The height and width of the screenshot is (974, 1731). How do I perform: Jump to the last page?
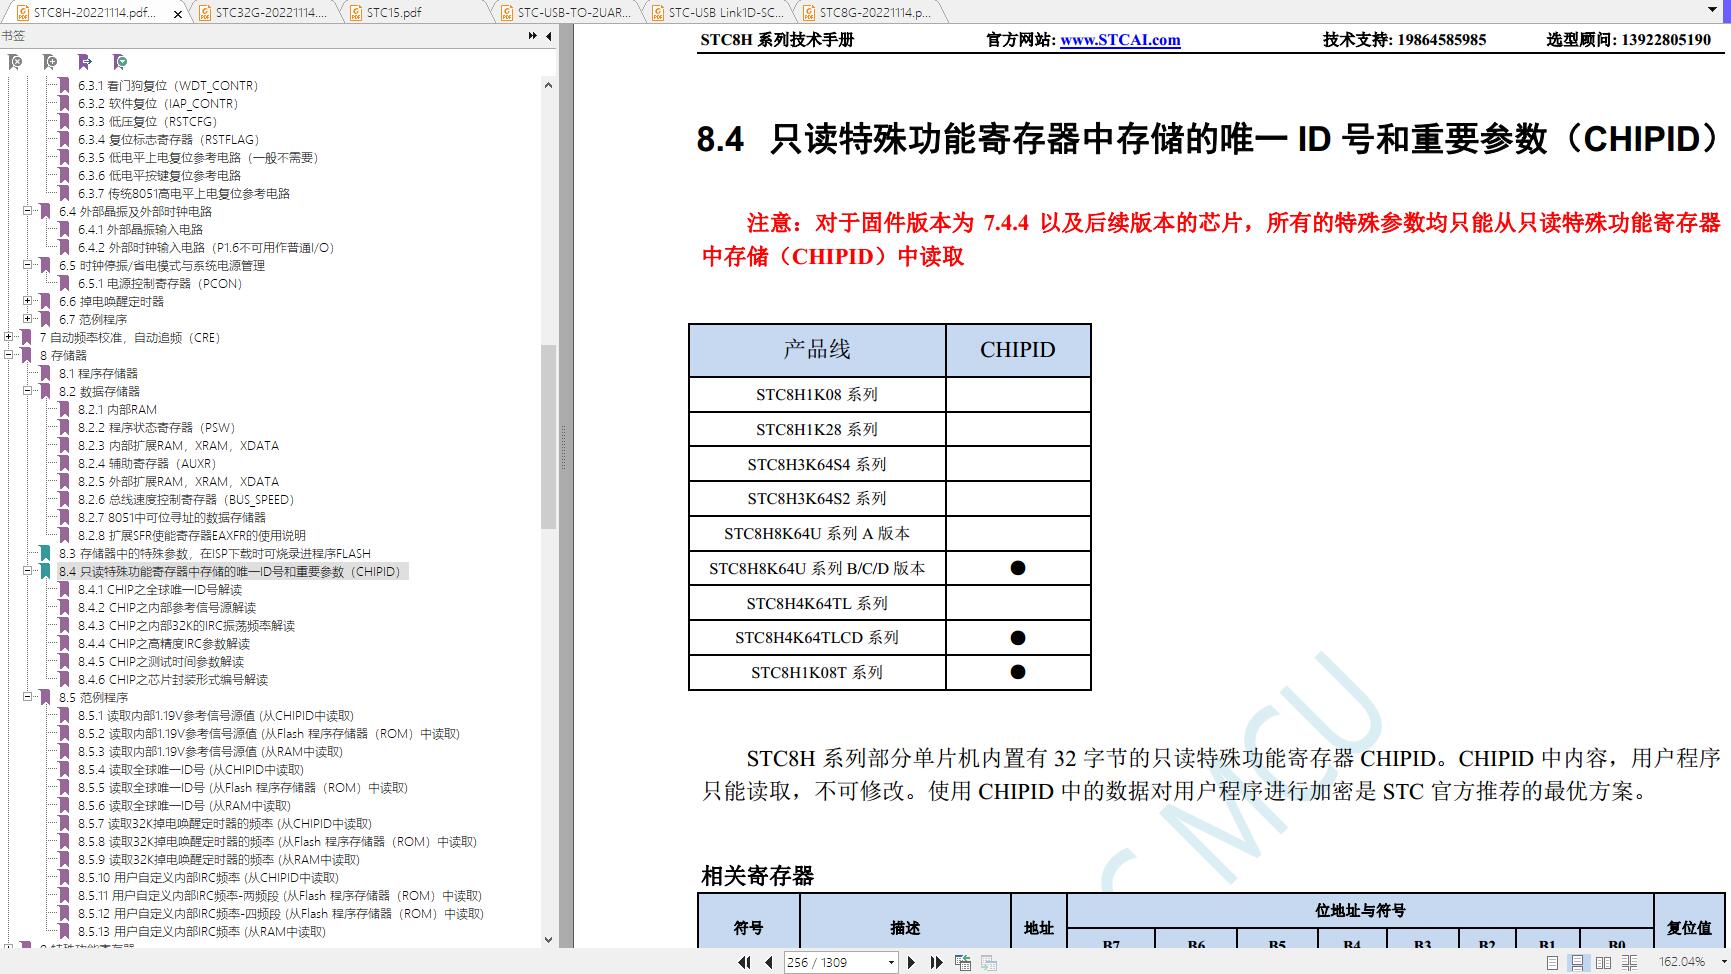(x=936, y=962)
